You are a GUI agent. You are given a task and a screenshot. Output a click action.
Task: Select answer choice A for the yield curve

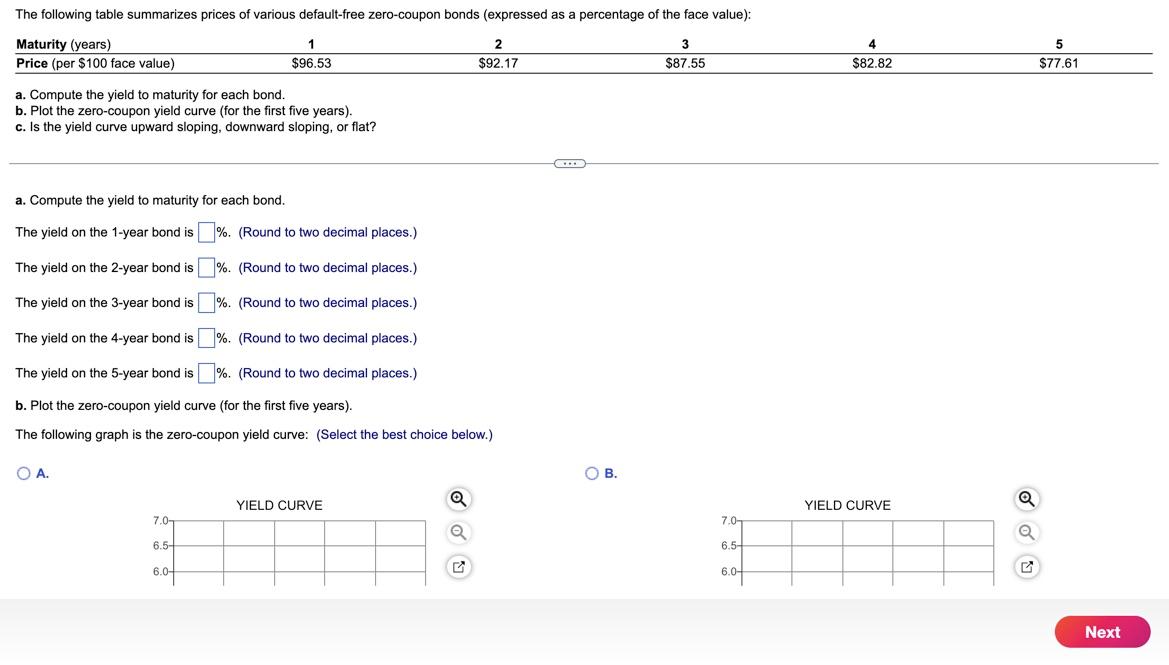[x=22, y=471]
